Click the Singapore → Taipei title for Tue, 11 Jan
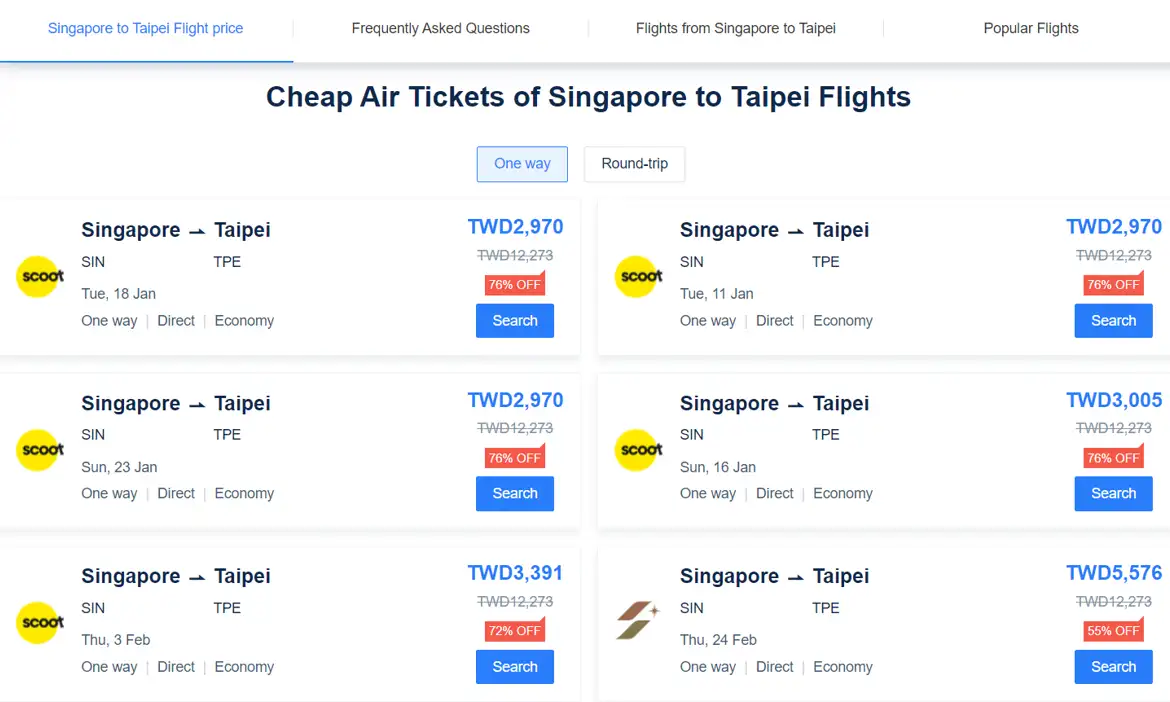 (x=775, y=230)
